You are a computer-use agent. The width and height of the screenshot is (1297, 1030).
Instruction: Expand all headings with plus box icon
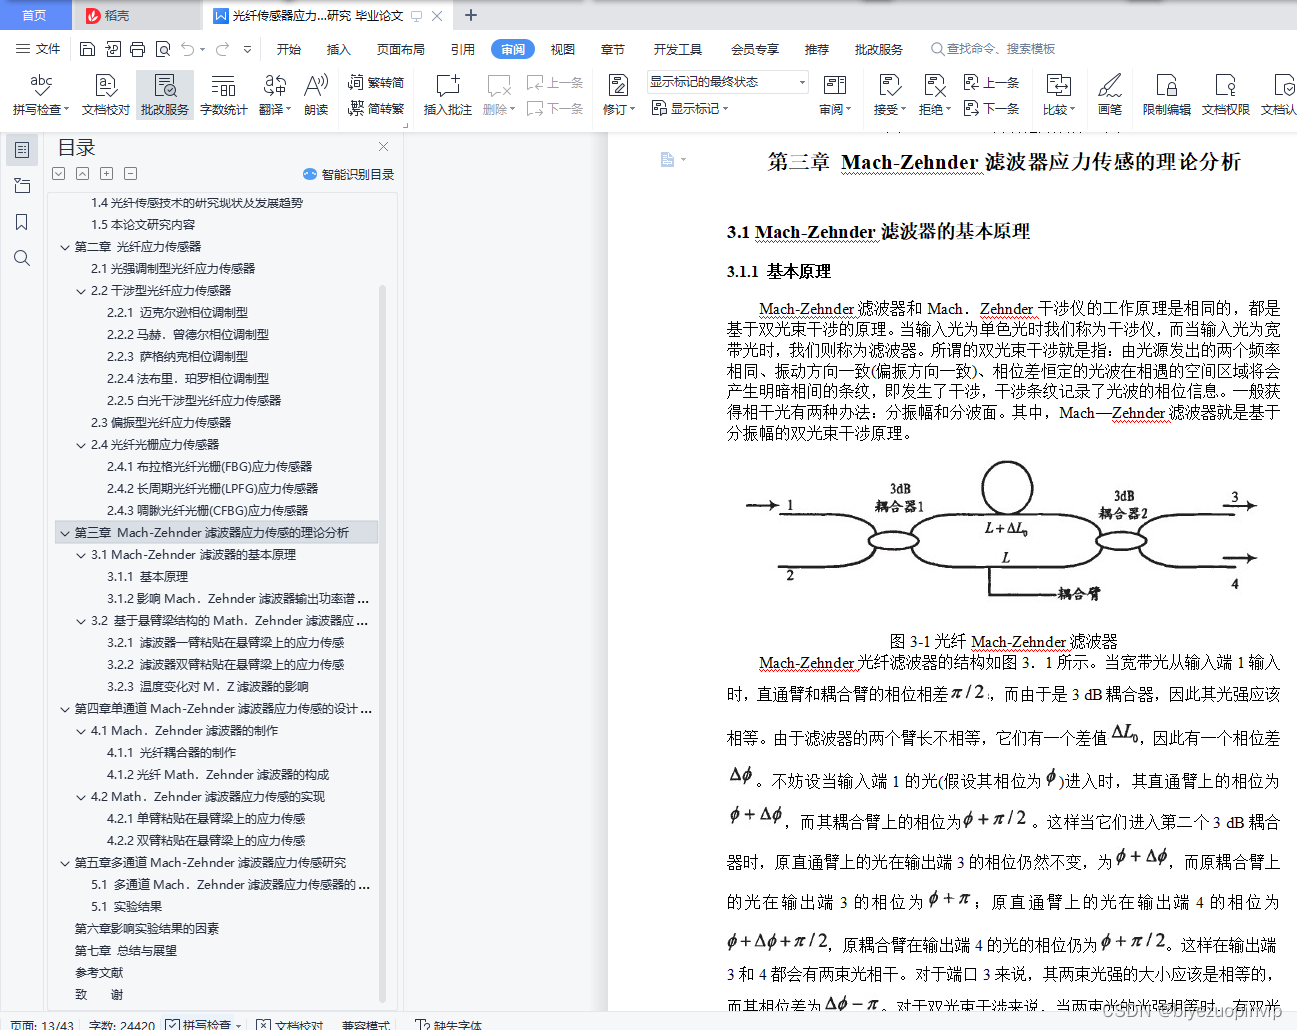(x=107, y=173)
